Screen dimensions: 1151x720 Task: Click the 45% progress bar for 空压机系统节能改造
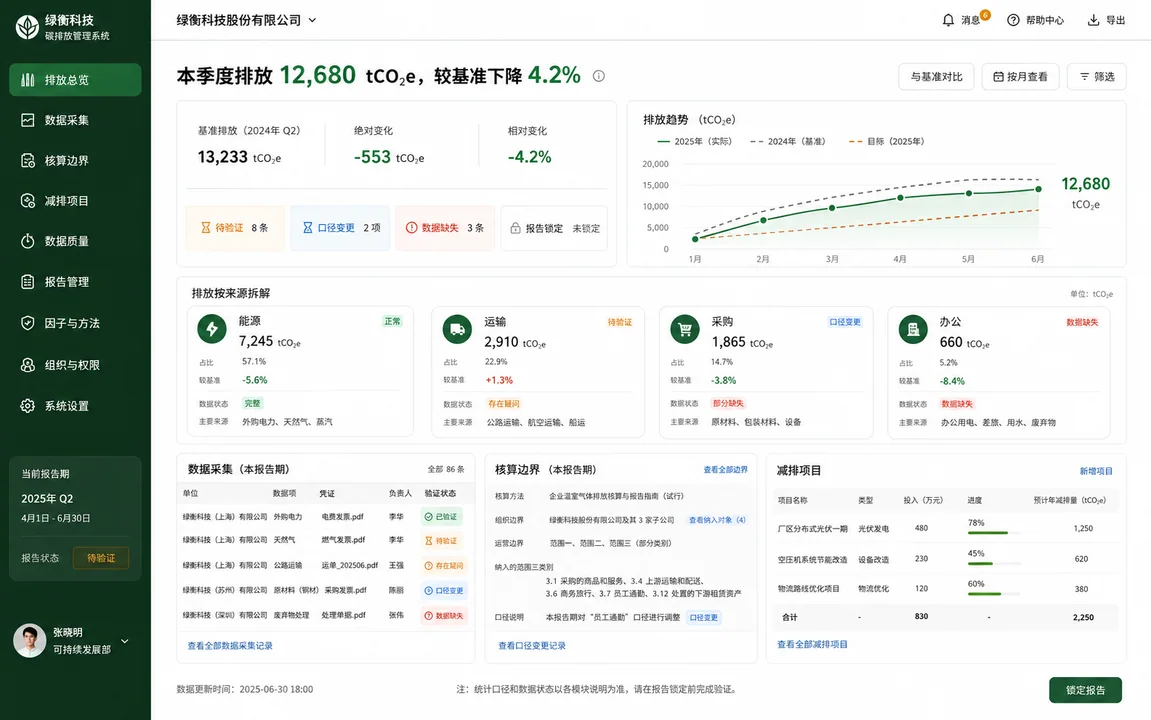994,564
